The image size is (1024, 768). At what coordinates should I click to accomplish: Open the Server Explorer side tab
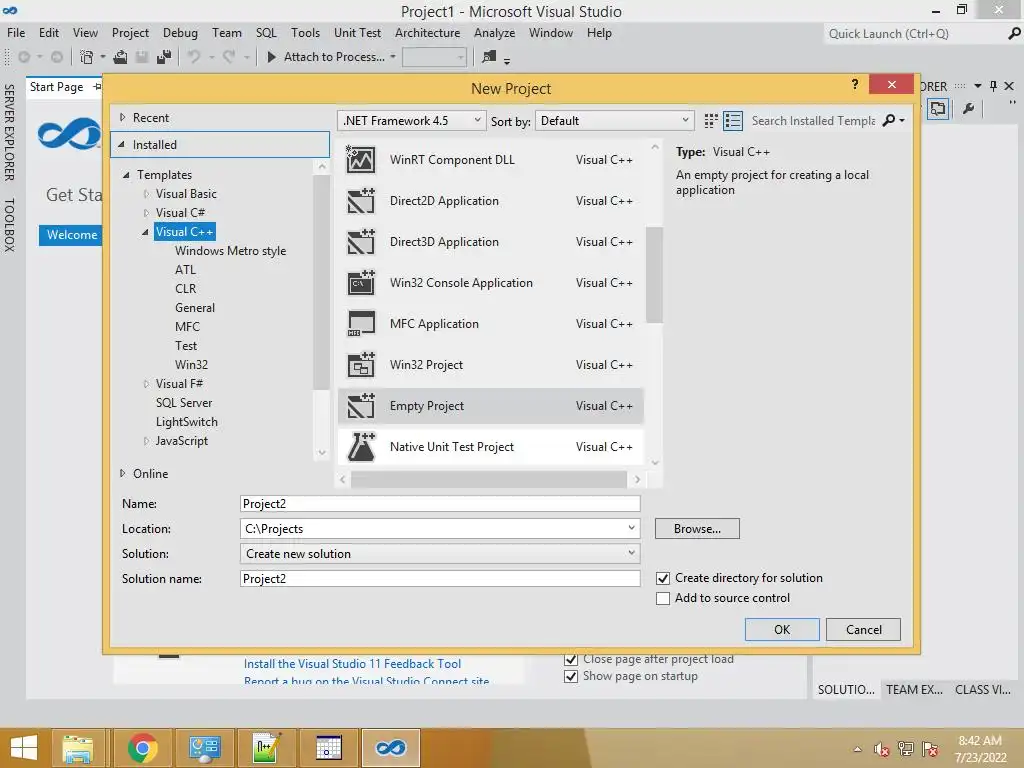[9, 133]
